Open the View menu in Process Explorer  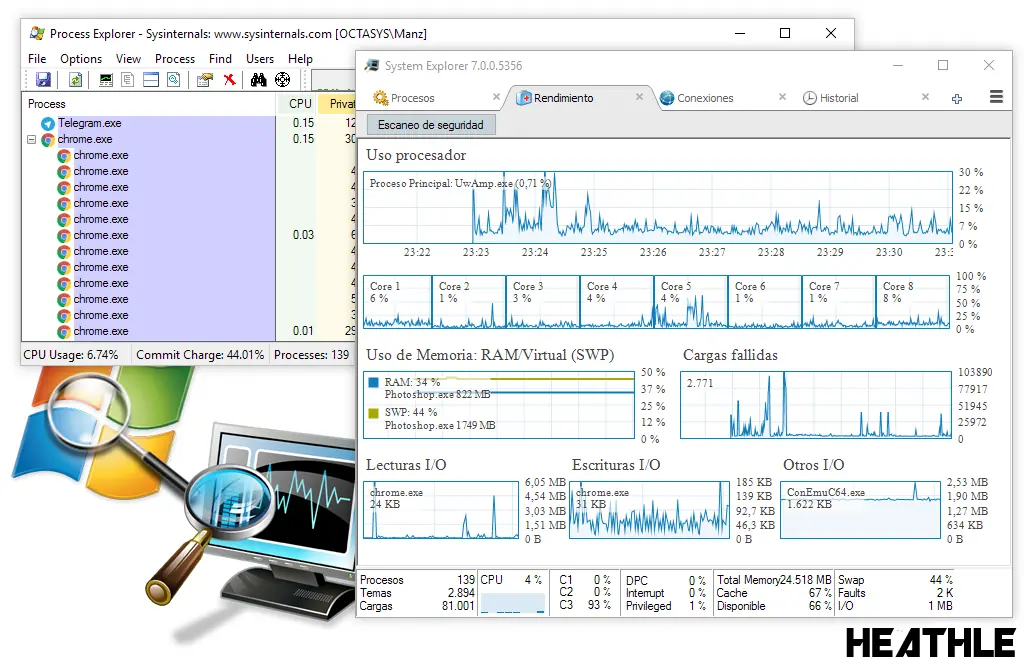(129, 59)
